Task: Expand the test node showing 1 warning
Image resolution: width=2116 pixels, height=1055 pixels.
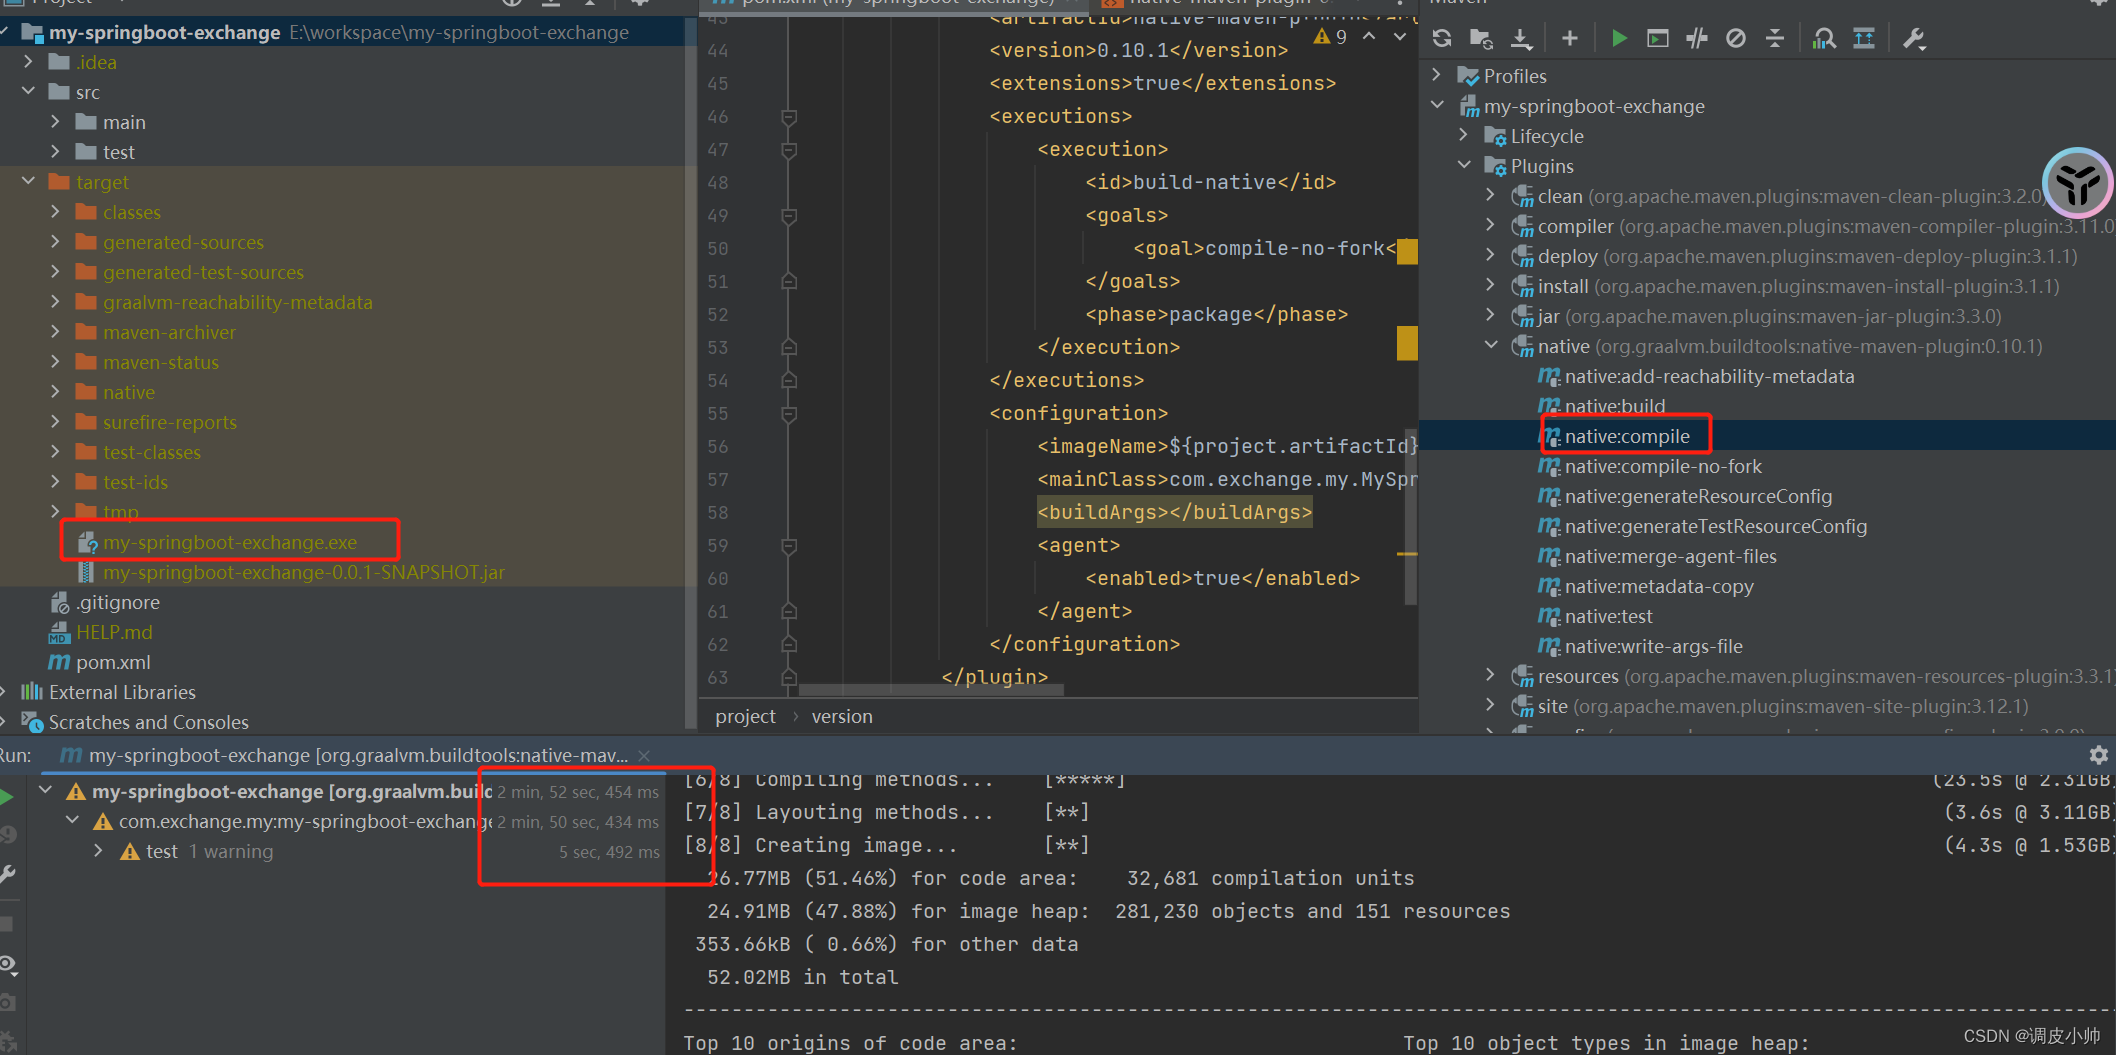Action: click(98, 850)
